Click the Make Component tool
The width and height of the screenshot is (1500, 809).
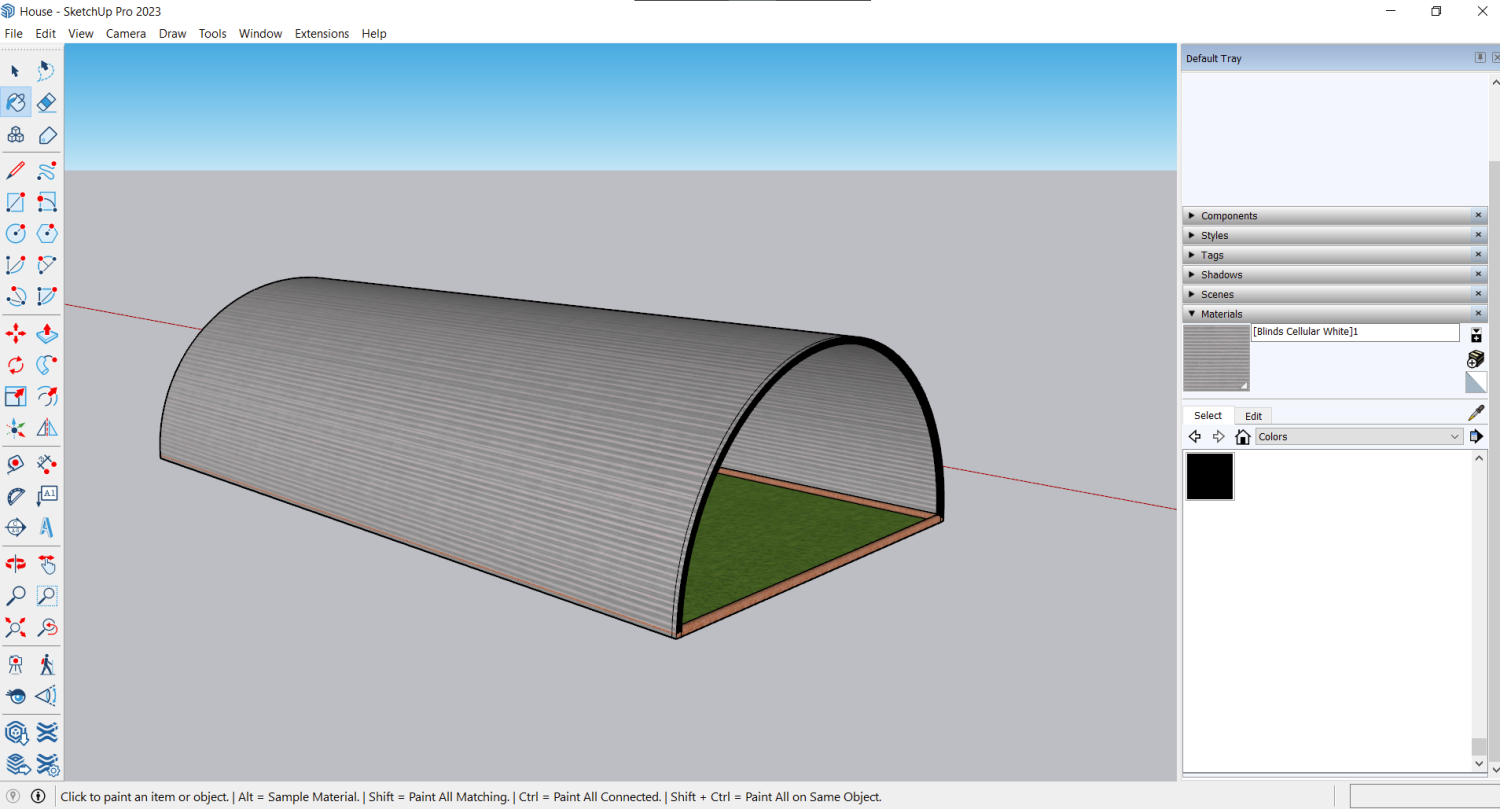(15, 135)
